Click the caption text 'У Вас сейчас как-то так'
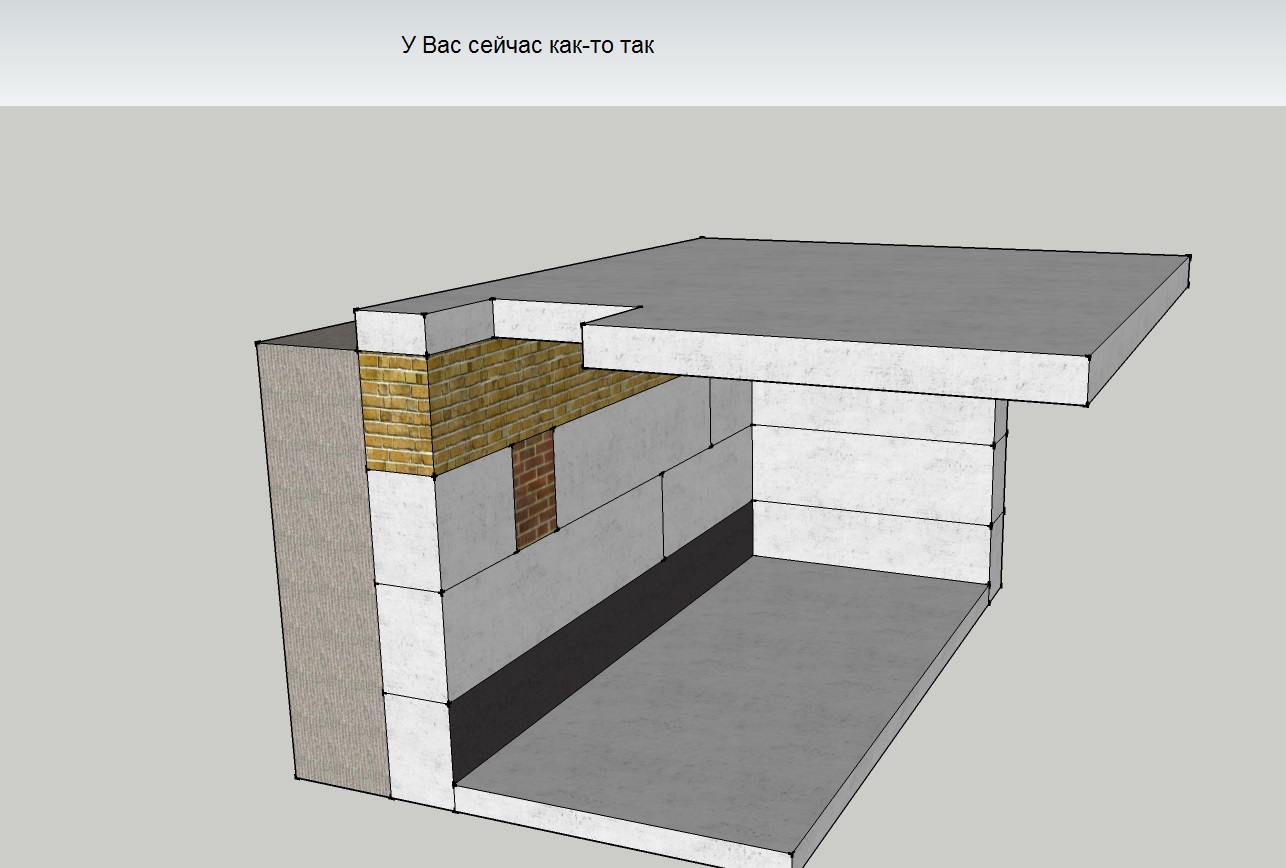Viewport: 1286px width, 868px height. pos(528,45)
